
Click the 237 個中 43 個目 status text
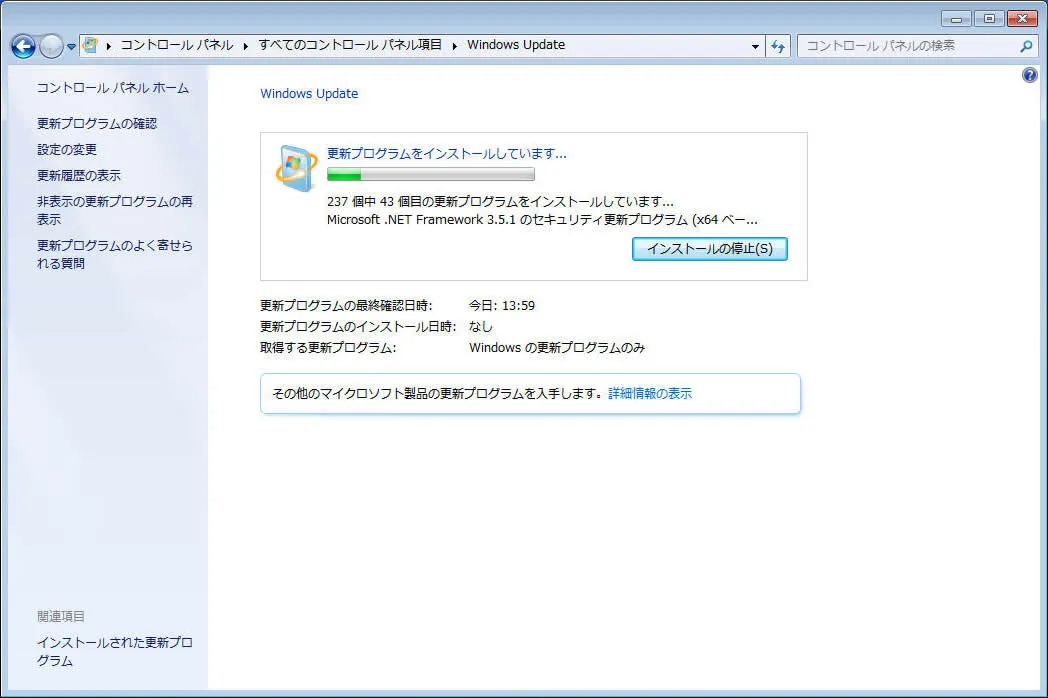coord(500,201)
